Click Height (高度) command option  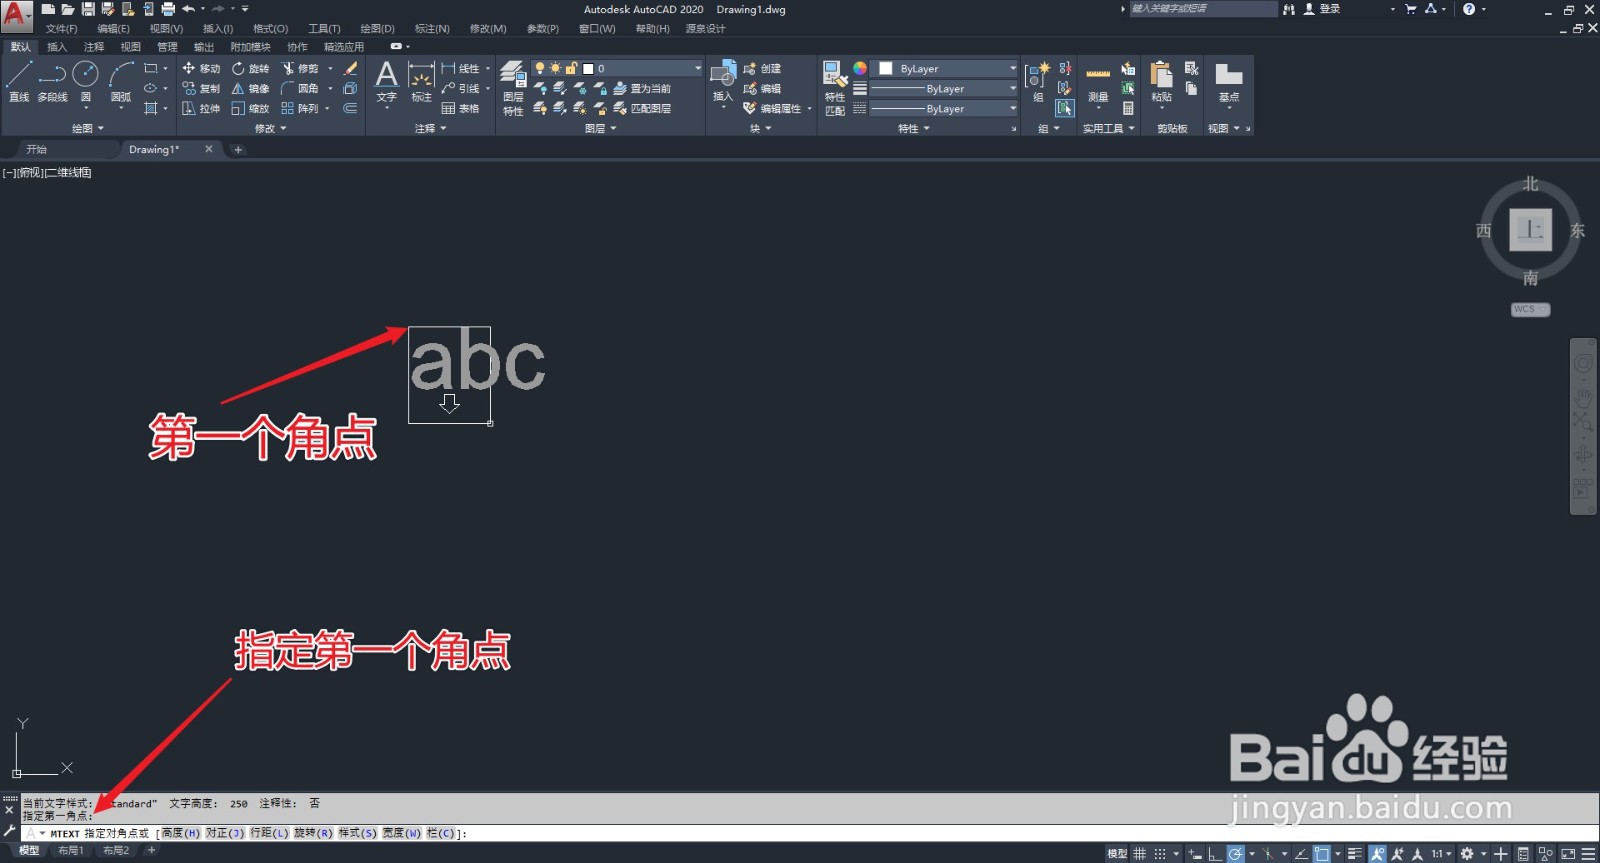tap(181, 833)
